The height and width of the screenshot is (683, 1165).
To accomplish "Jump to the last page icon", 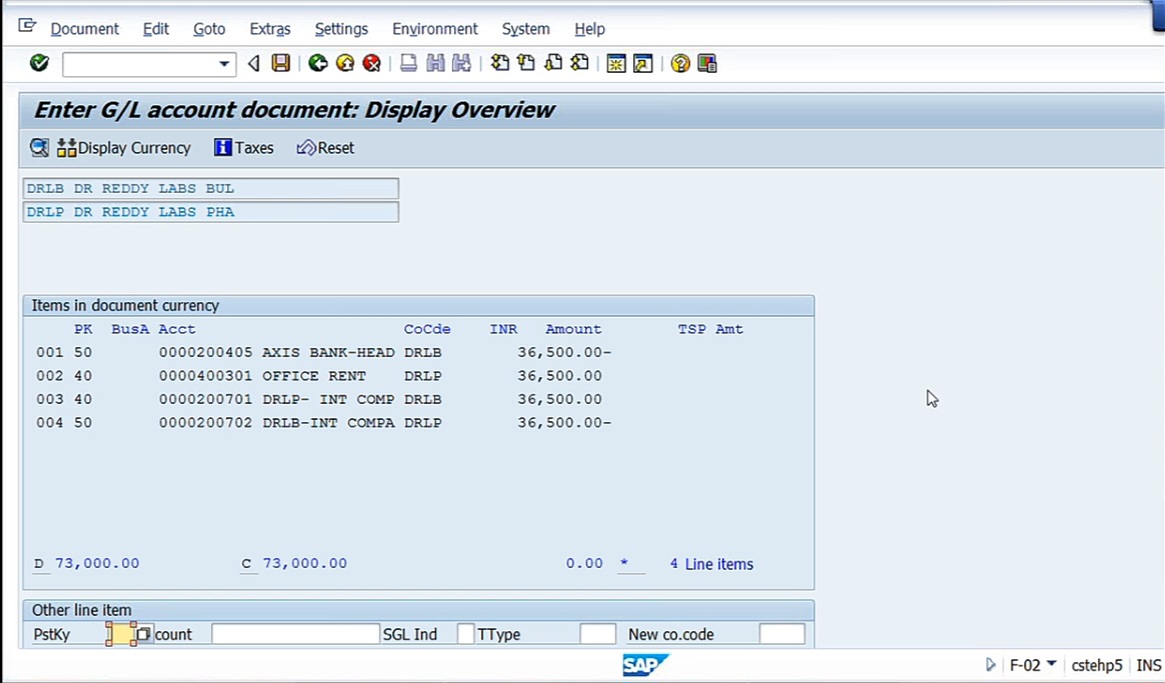I will click(580, 63).
